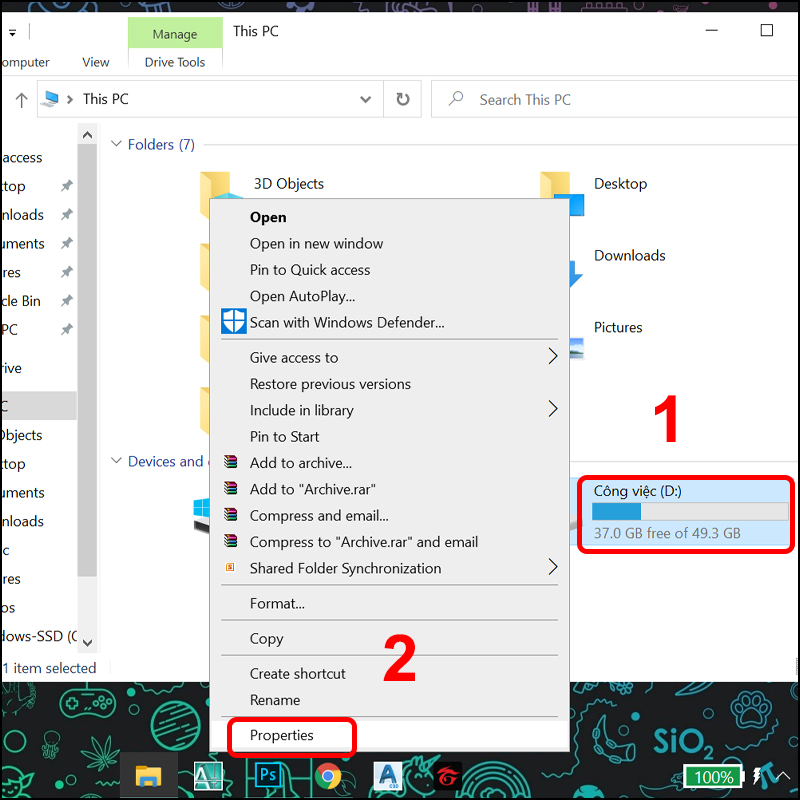
Task: Choose Restore previous versions
Action: [330, 384]
